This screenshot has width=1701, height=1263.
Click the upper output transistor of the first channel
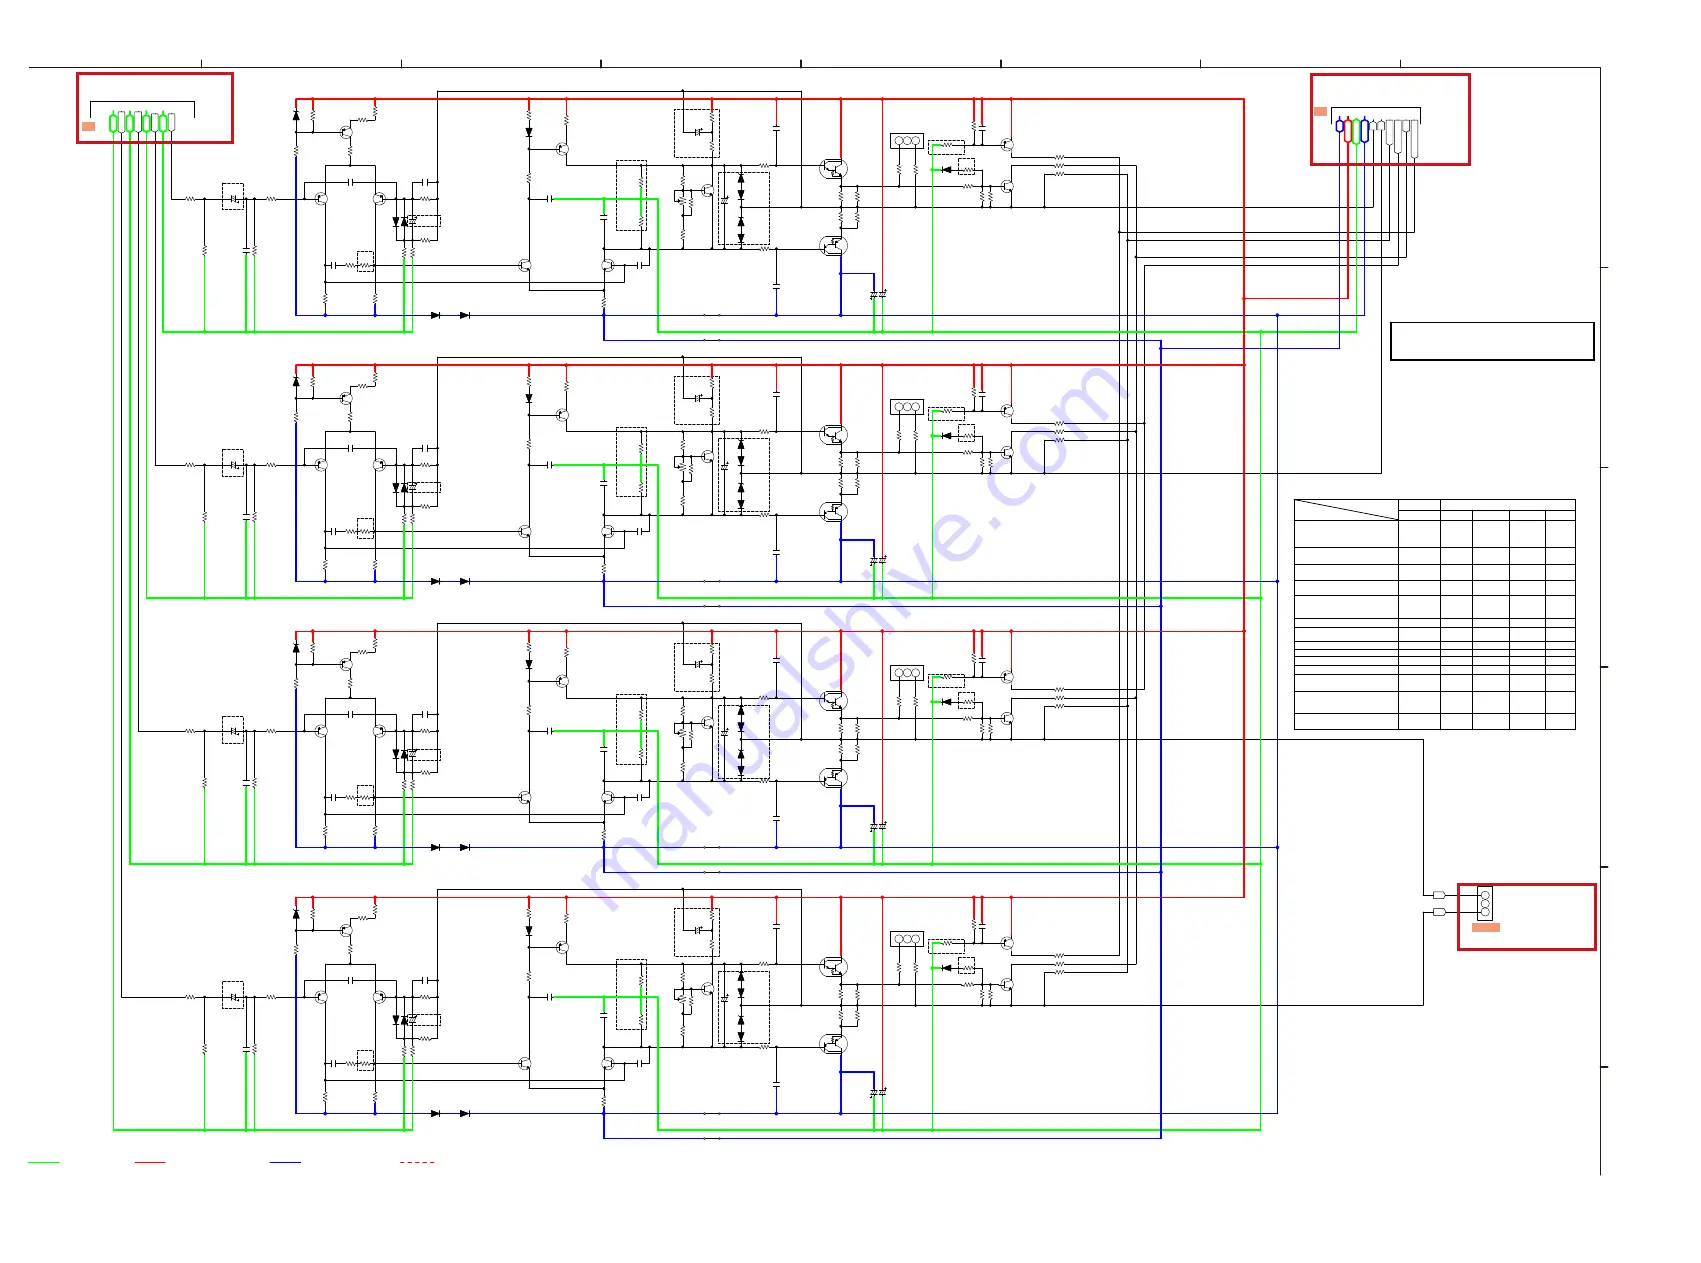pos(833,168)
